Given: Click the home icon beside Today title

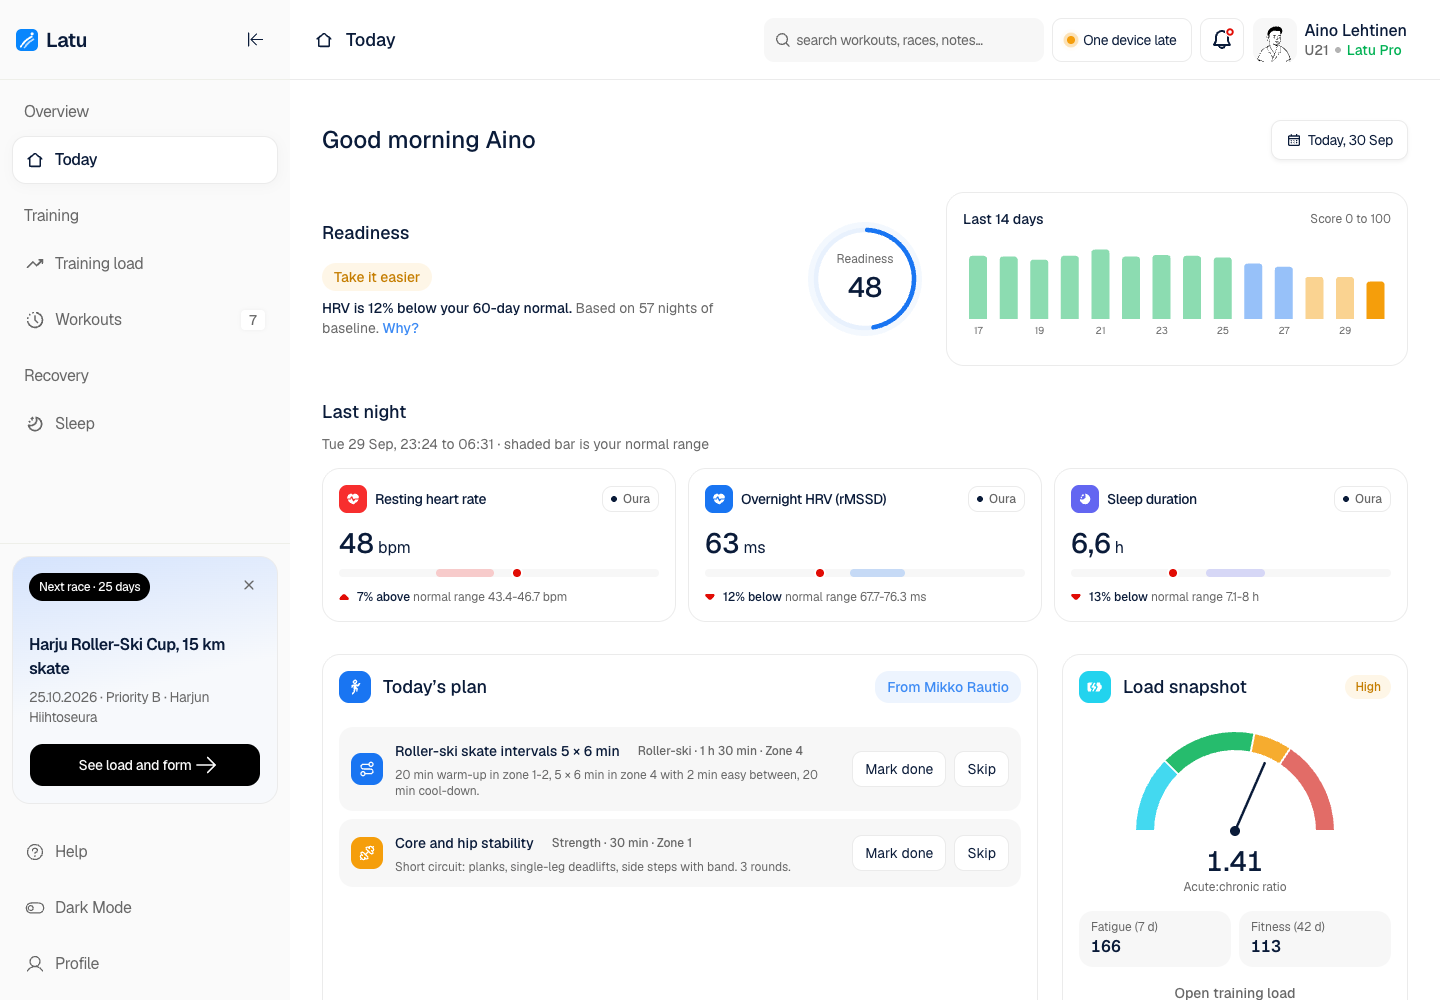Looking at the screenshot, I should click(x=324, y=40).
